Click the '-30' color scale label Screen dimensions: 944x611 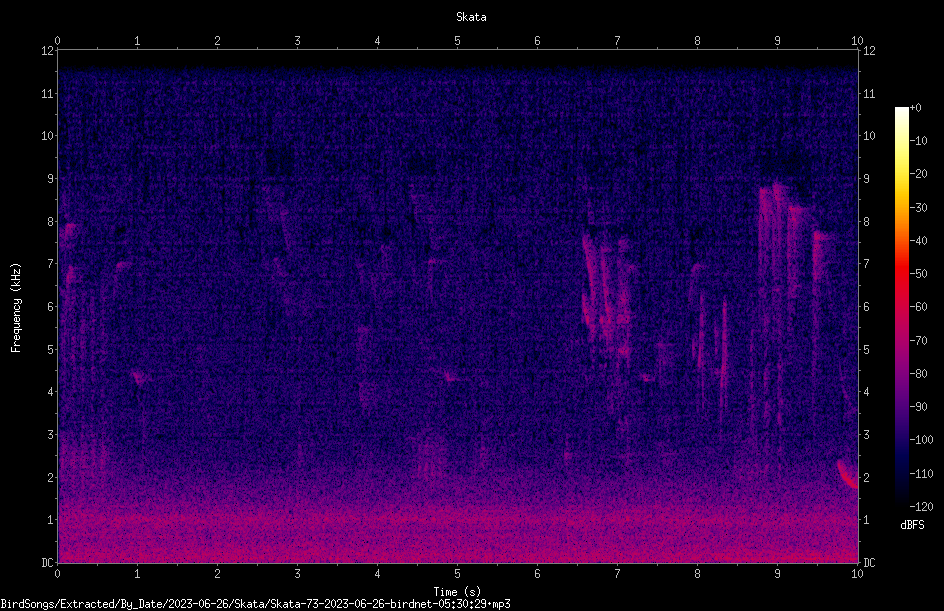coord(918,207)
